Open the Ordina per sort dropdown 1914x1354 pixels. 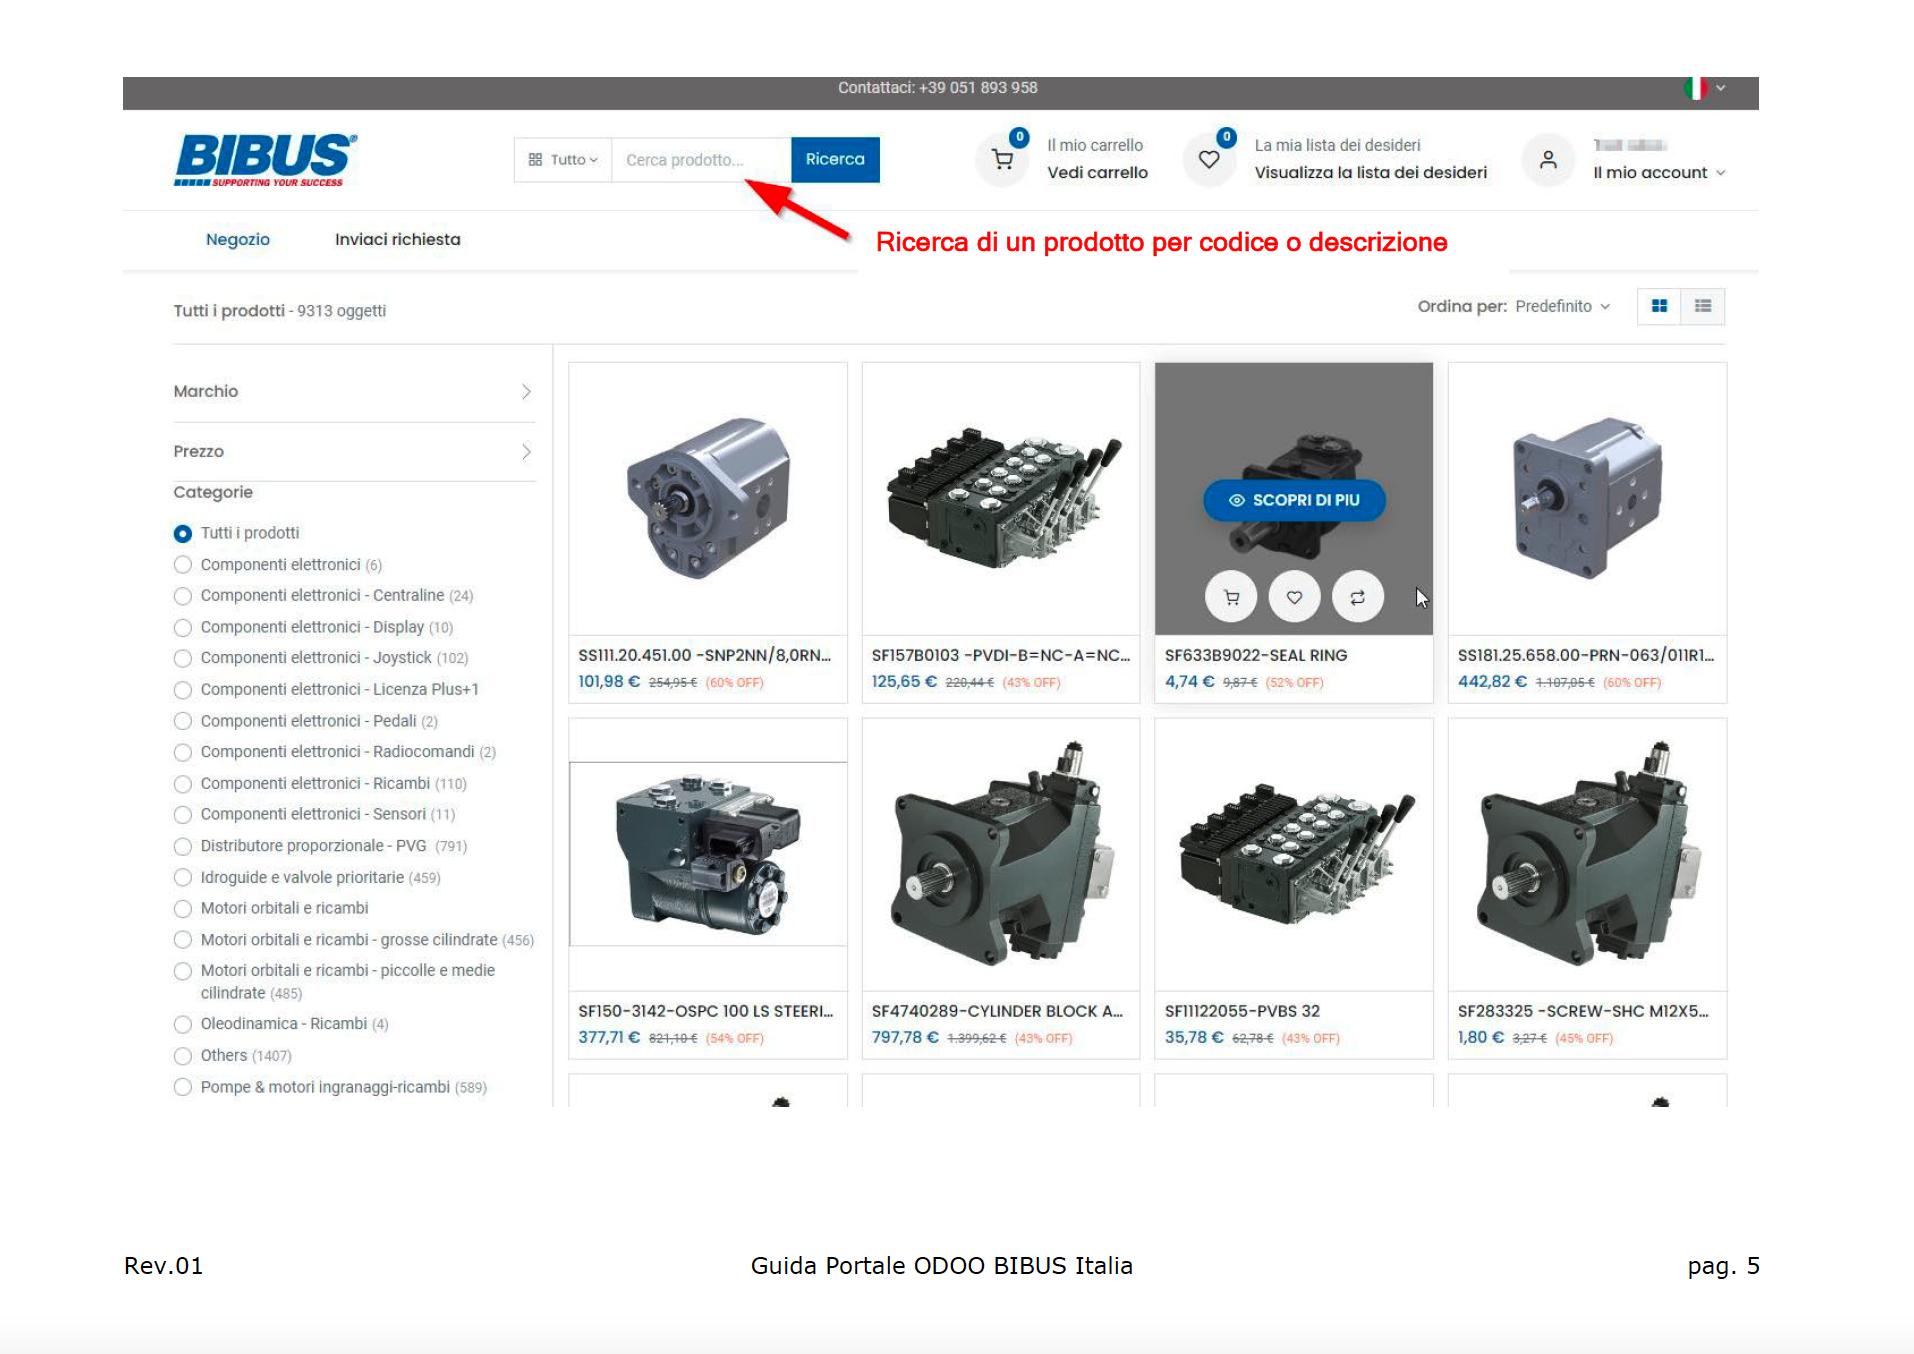point(1561,306)
